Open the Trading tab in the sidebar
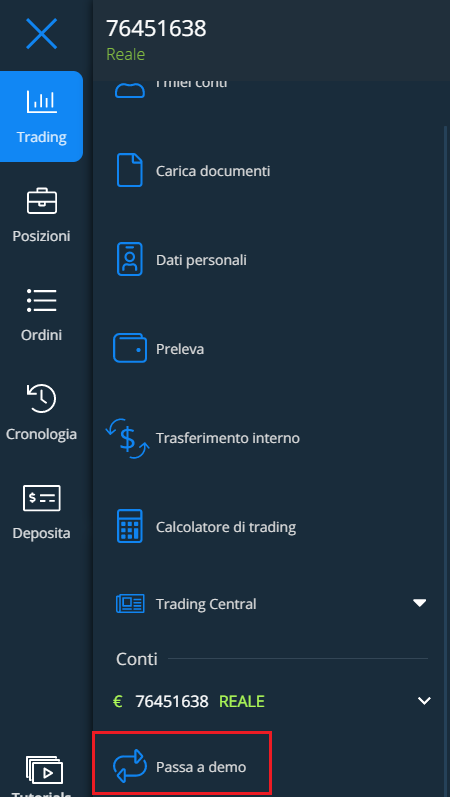Screen dimensions: 450x797 tap(41, 116)
